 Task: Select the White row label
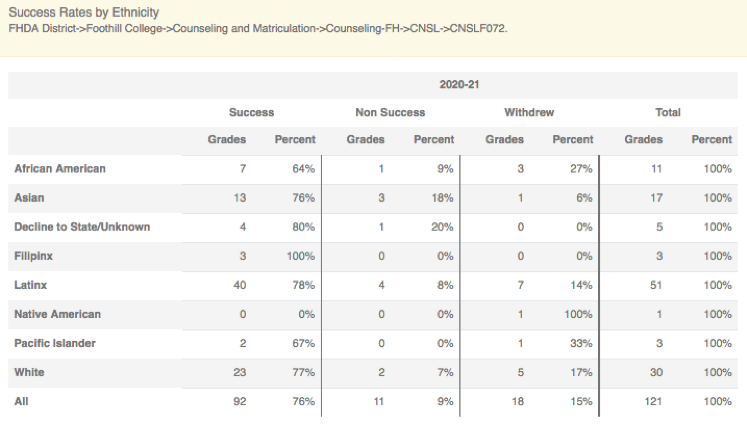tap(30, 372)
